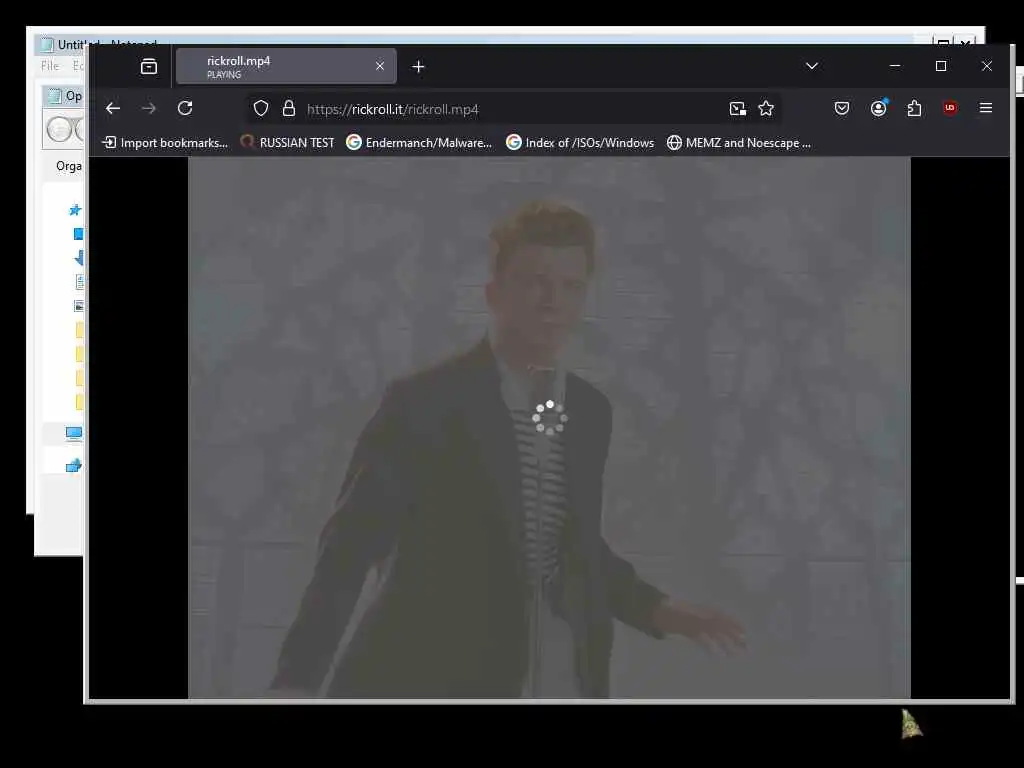Click Organize in Open dialog

tap(69, 166)
